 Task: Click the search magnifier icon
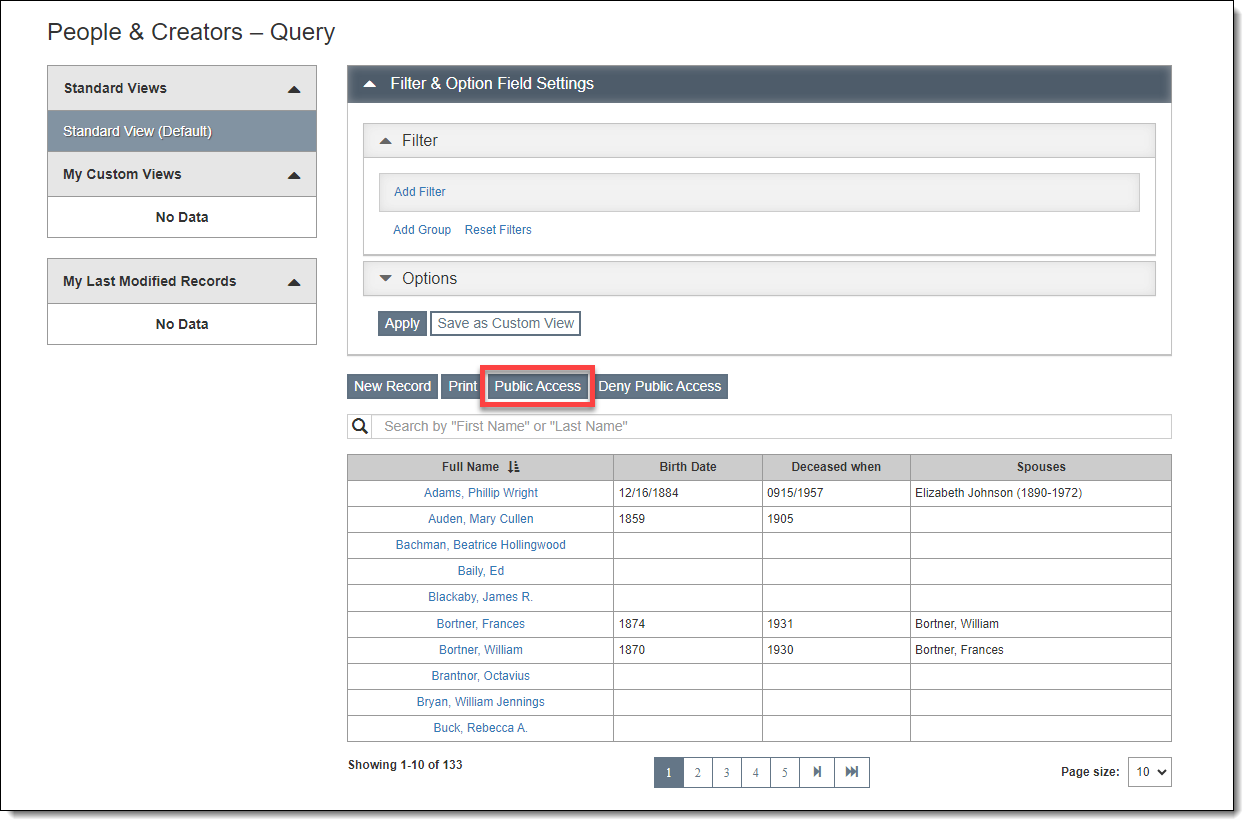pyautogui.click(x=360, y=427)
